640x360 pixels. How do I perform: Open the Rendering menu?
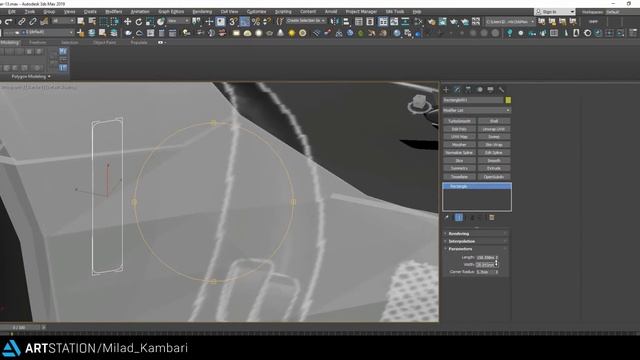tap(202, 12)
